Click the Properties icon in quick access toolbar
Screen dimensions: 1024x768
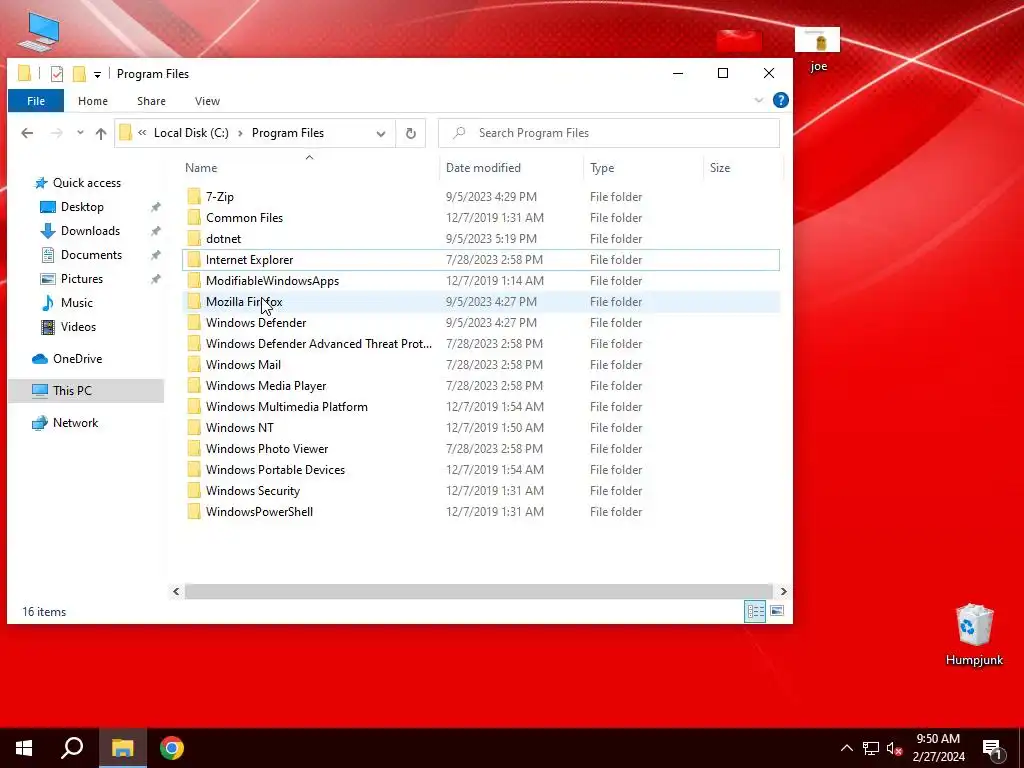pos(57,74)
